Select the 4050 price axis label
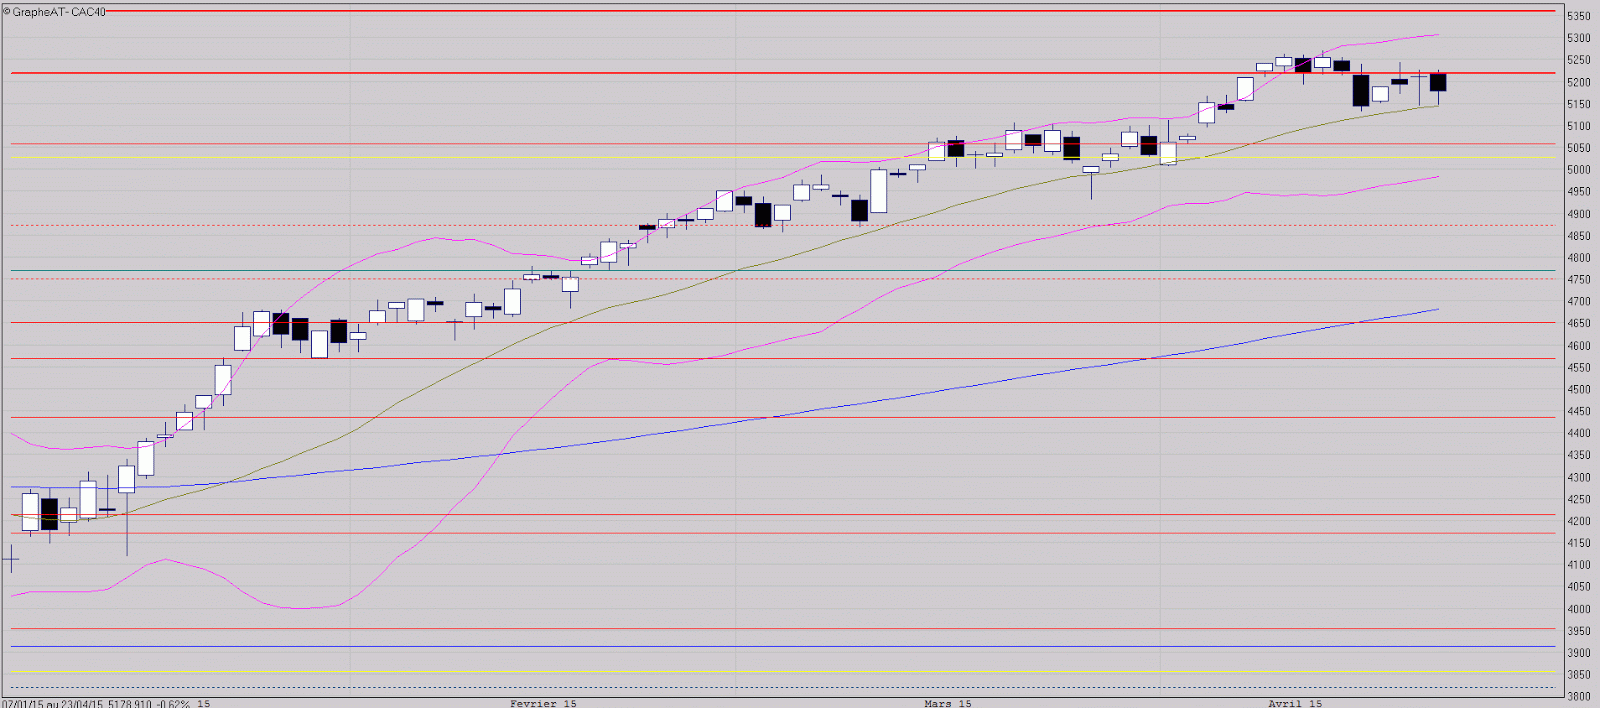Screen dimensions: 1600x708 pos(1579,588)
